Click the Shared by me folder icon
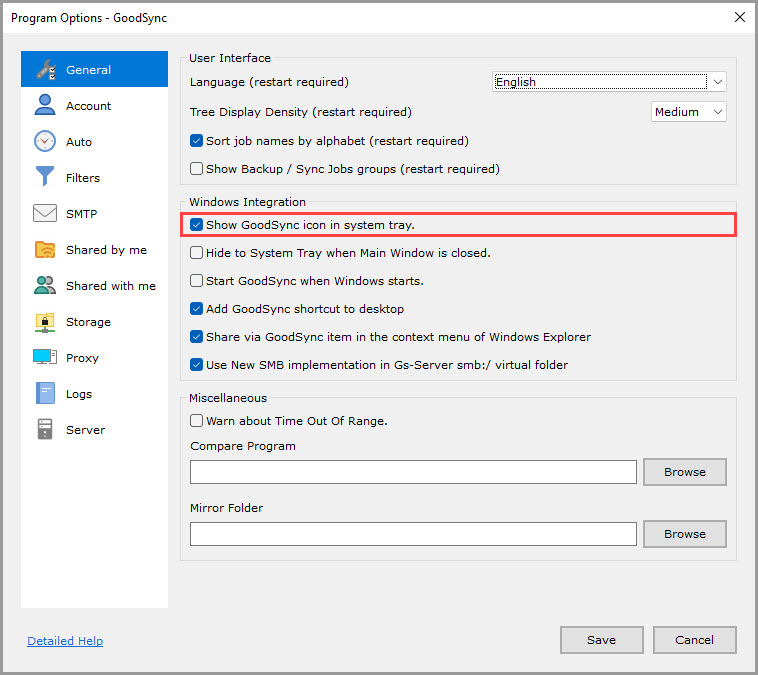The width and height of the screenshot is (758, 675). coord(44,249)
